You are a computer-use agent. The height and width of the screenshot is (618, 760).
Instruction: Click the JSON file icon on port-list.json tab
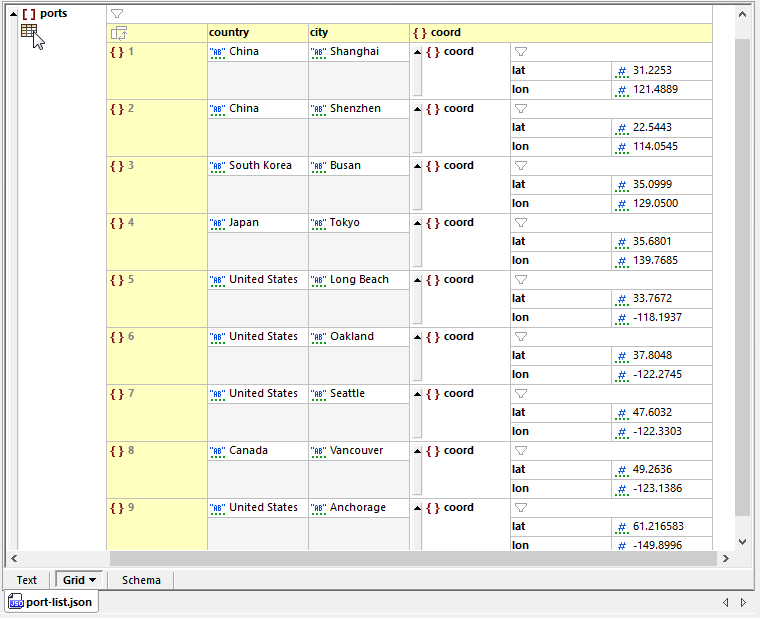click(x=16, y=602)
